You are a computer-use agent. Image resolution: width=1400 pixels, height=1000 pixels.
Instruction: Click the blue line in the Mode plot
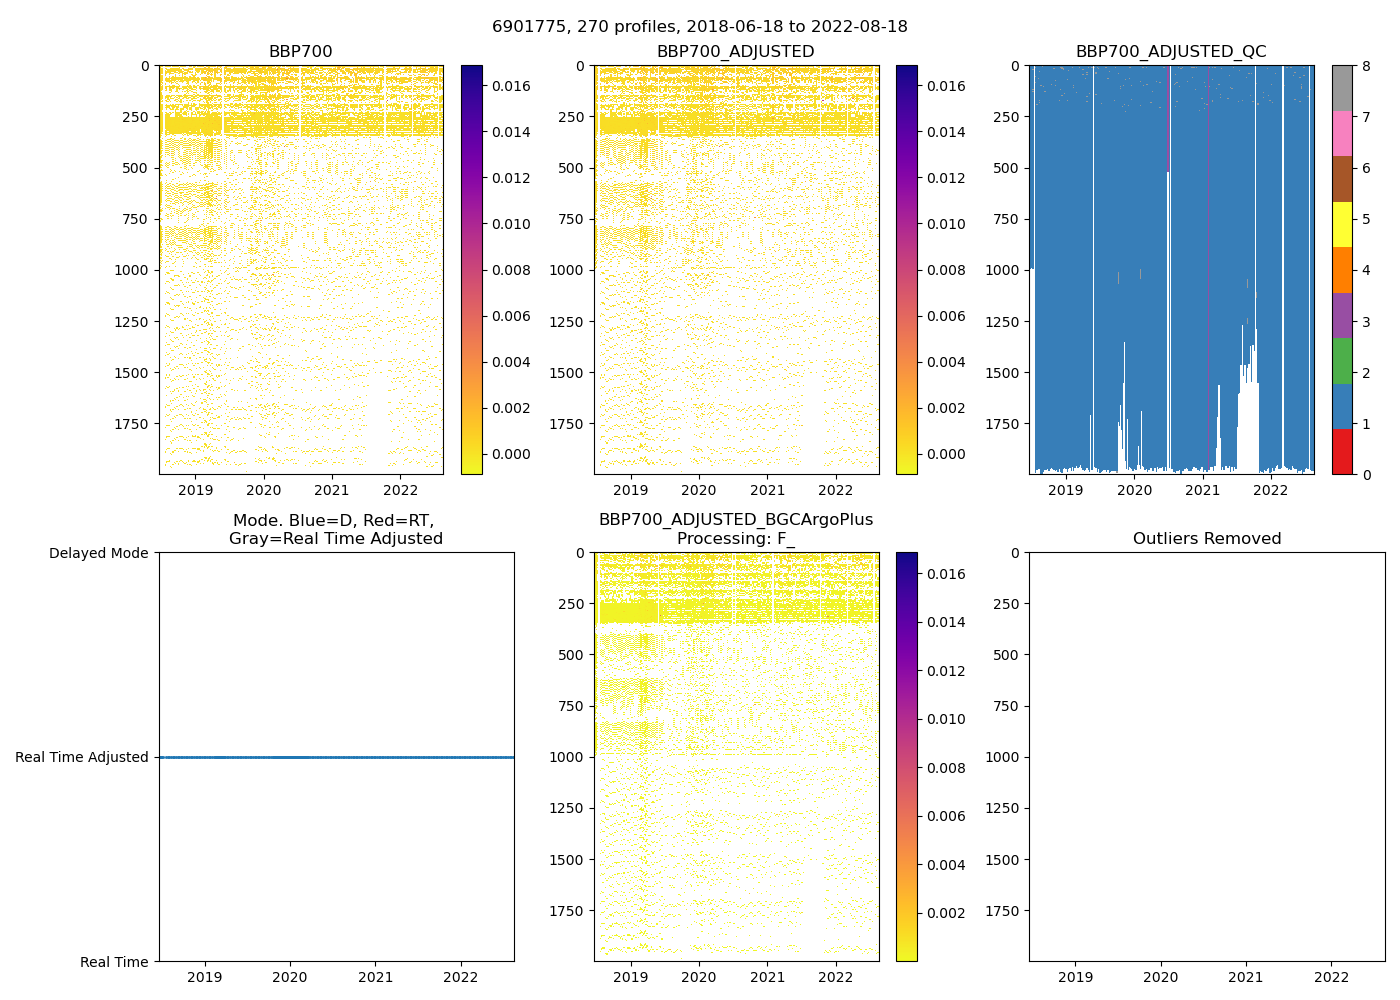click(336, 757)
